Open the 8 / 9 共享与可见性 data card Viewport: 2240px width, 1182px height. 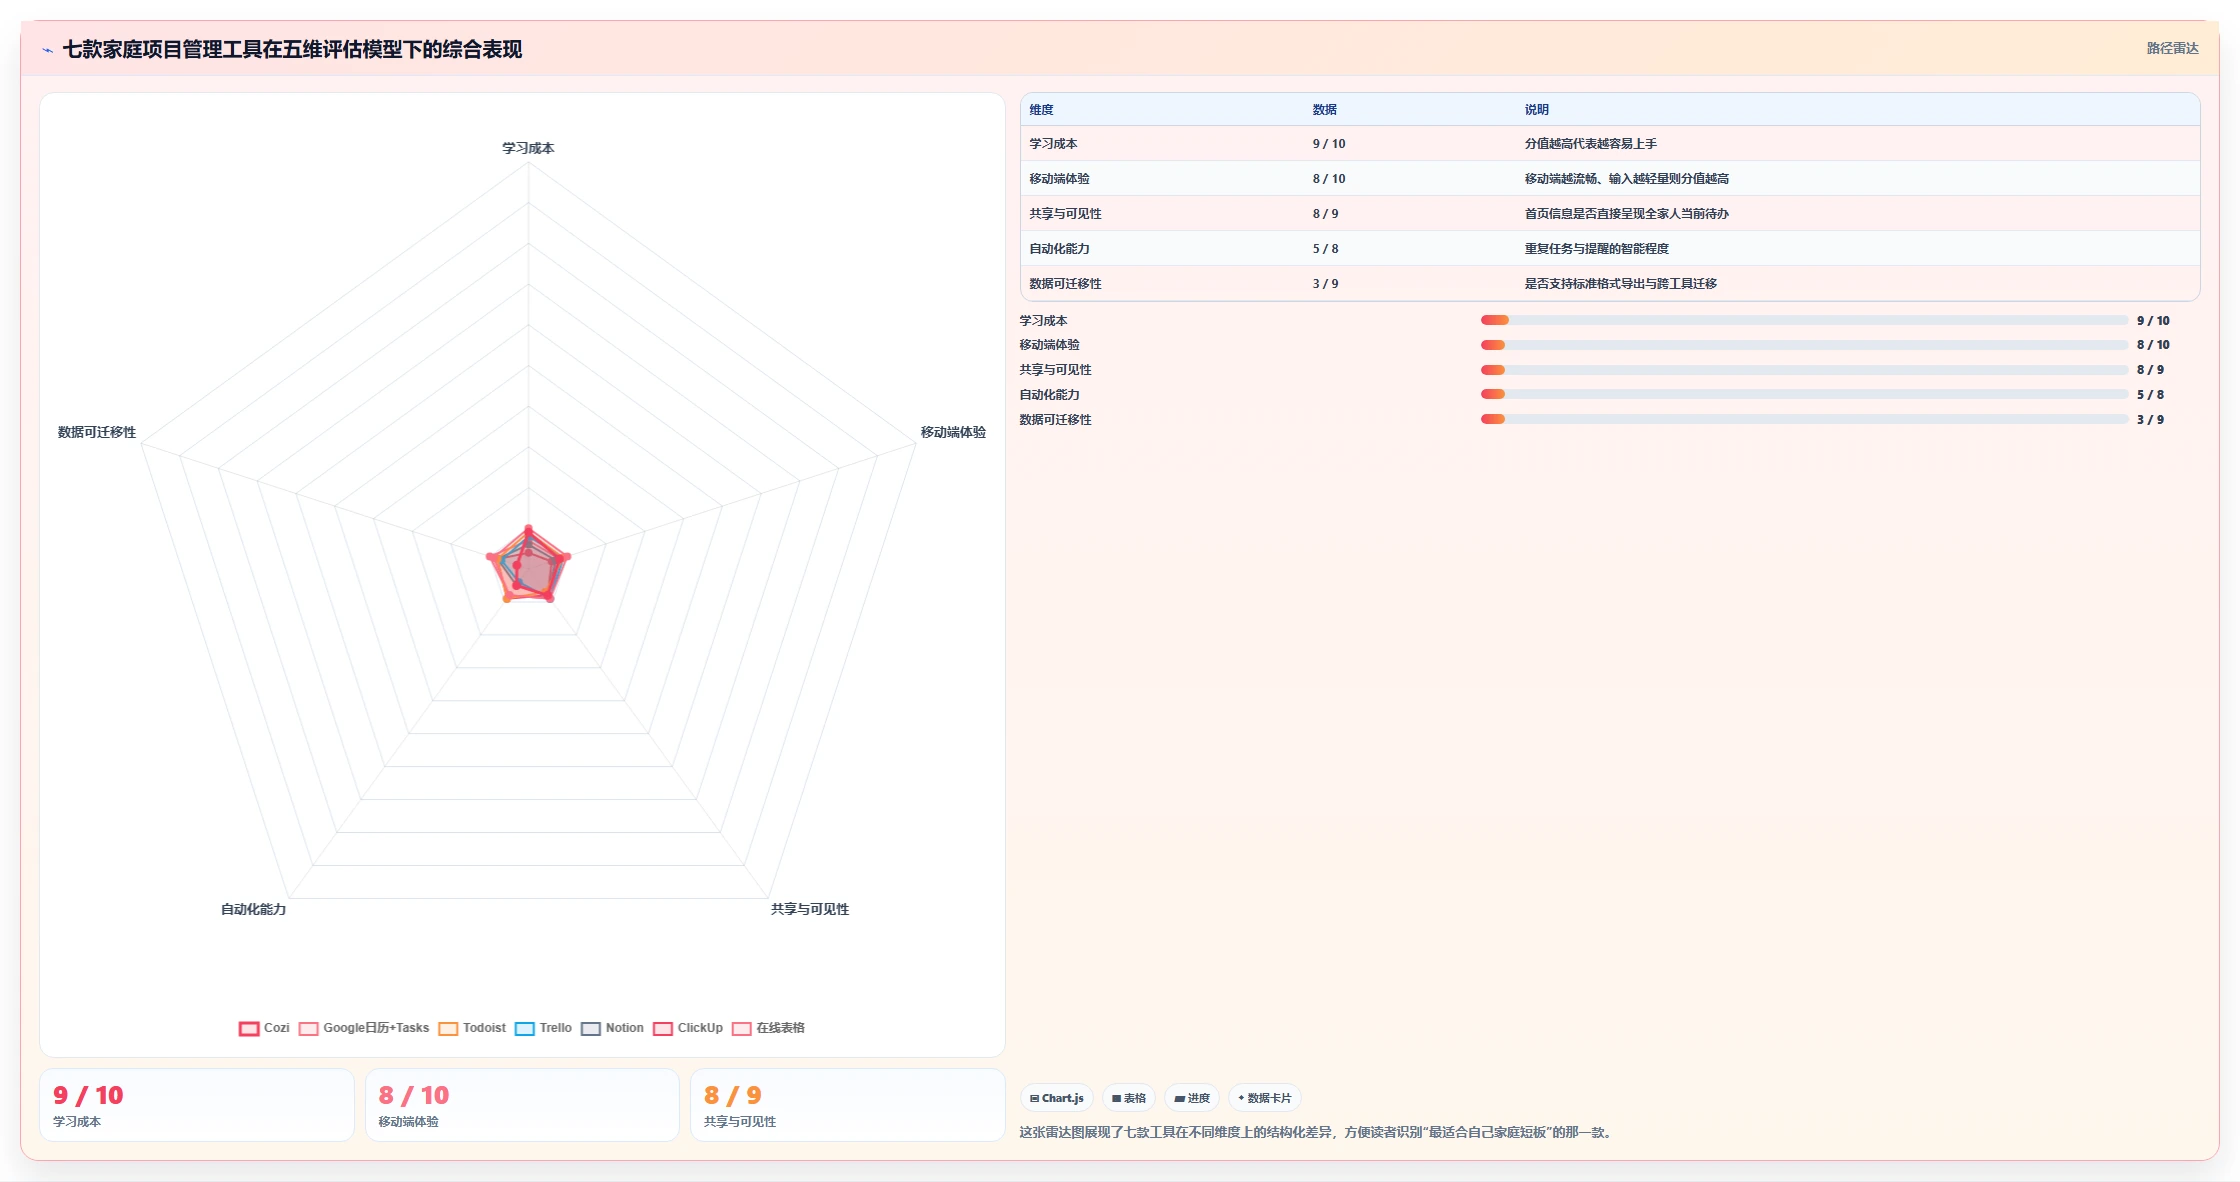847,1105
